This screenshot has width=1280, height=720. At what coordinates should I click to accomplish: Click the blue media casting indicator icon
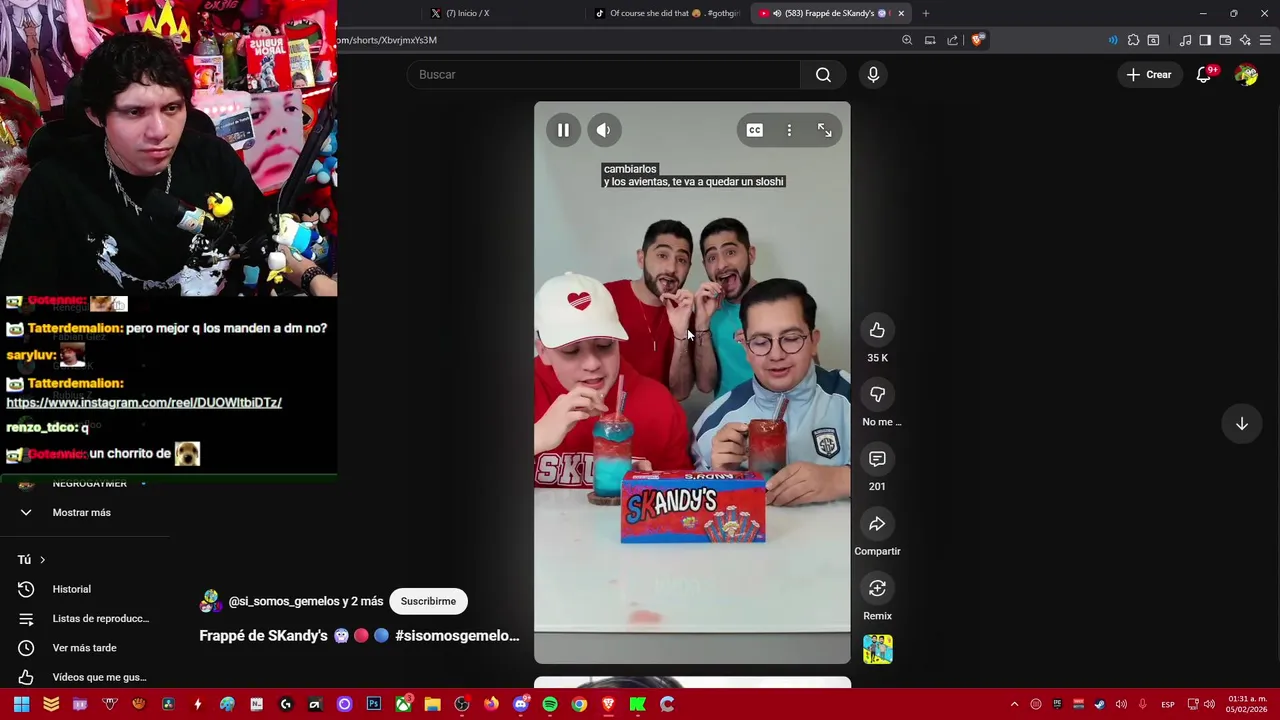point(1113,40)
